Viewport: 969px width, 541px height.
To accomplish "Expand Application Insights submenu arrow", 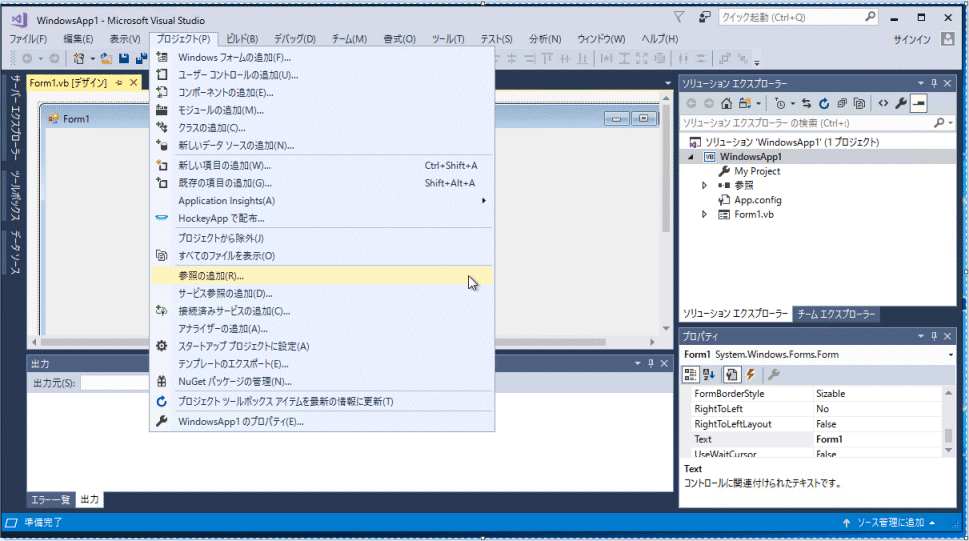I will pyautogui.click(x=484, y=200).
